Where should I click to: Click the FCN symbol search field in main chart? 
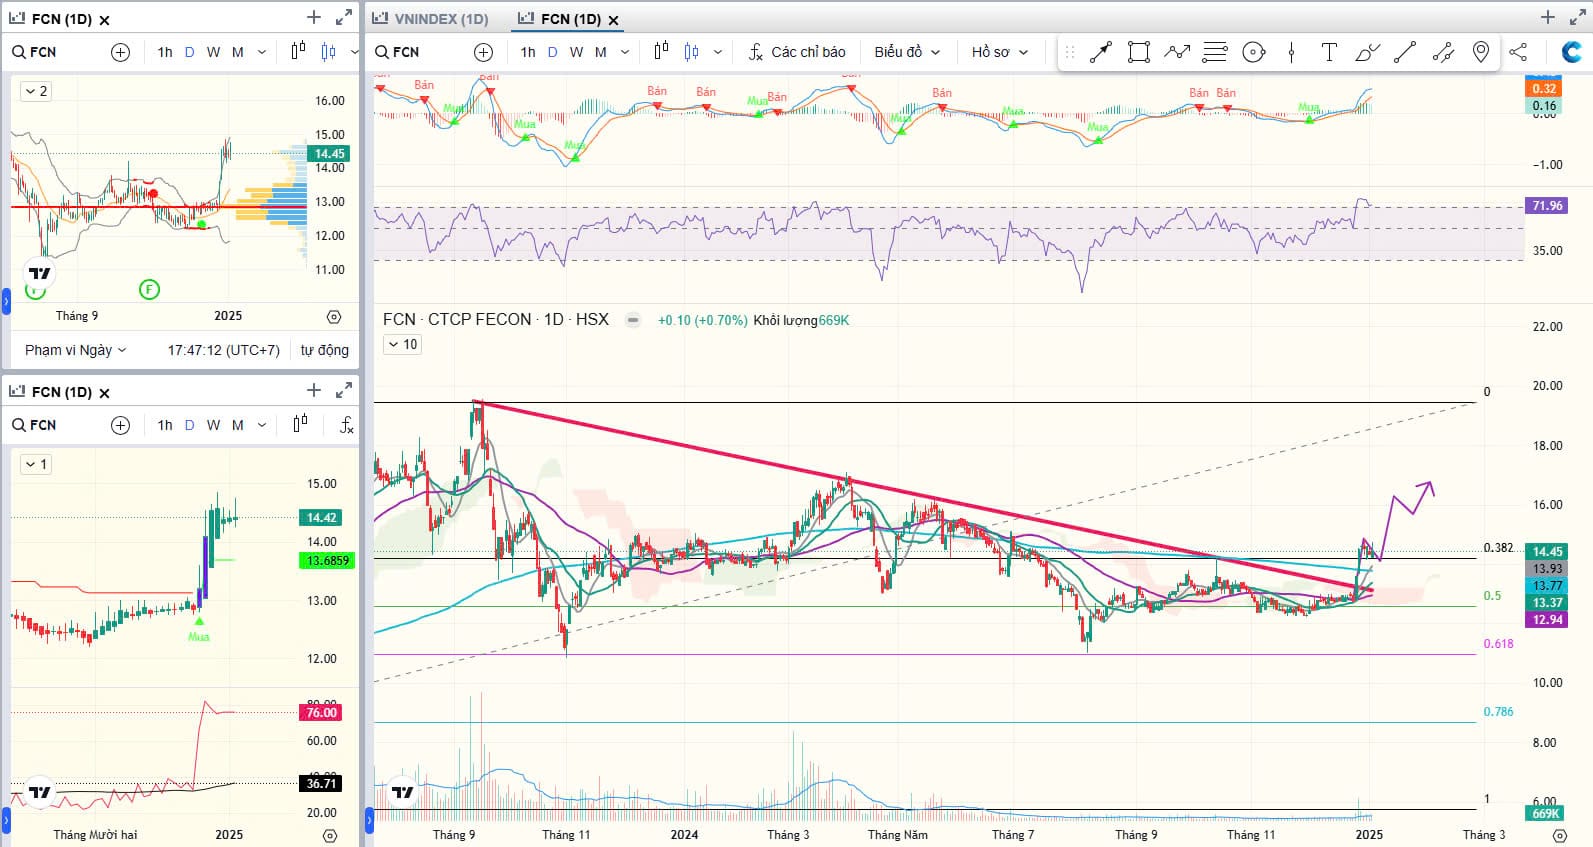click(x=405, y=52)
